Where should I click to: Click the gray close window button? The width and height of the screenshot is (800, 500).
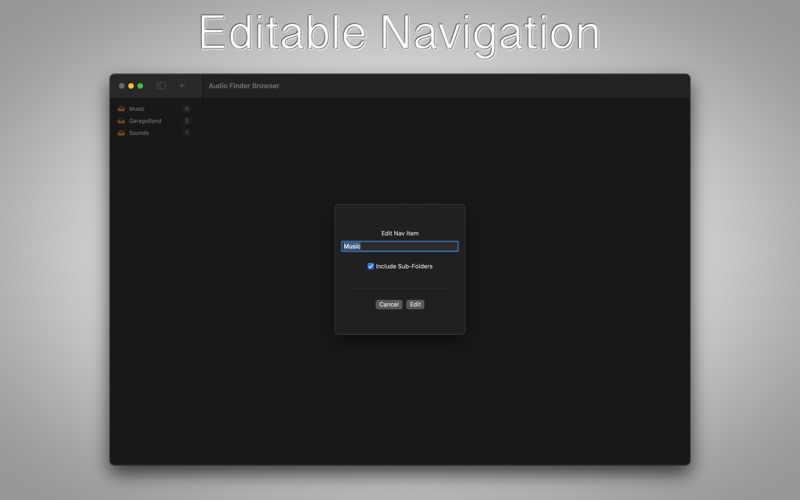[121, 86]
